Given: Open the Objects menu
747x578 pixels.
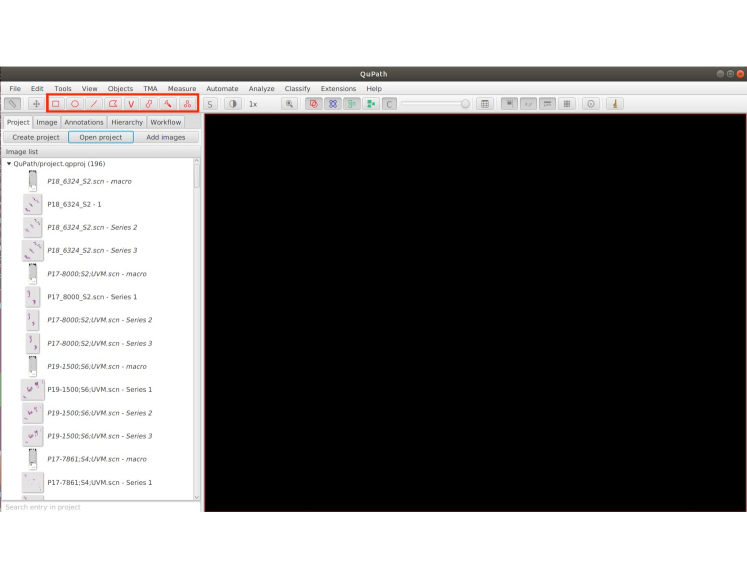Looking at the screenshot, I should (x=120, y=89).
